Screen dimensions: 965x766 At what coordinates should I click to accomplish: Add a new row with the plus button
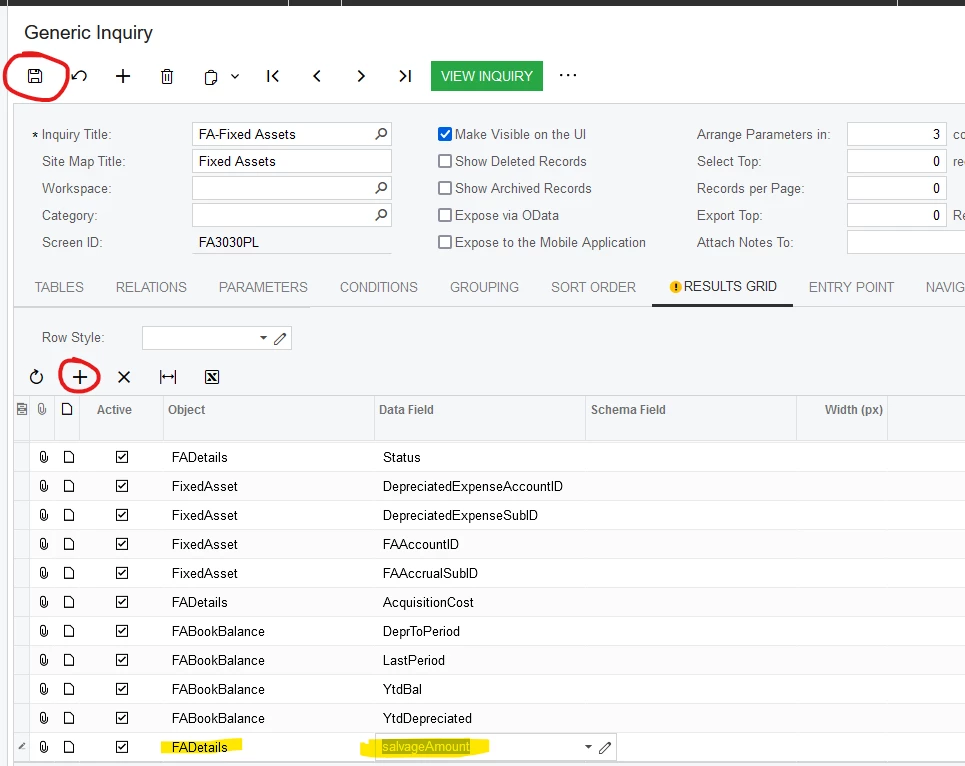pos(79,377)
